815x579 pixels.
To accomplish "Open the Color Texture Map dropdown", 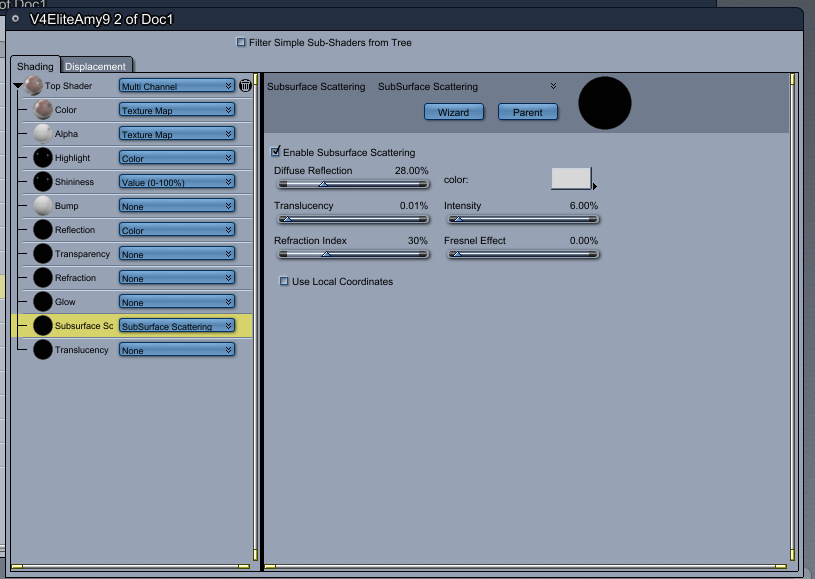I will coord(177,110).
